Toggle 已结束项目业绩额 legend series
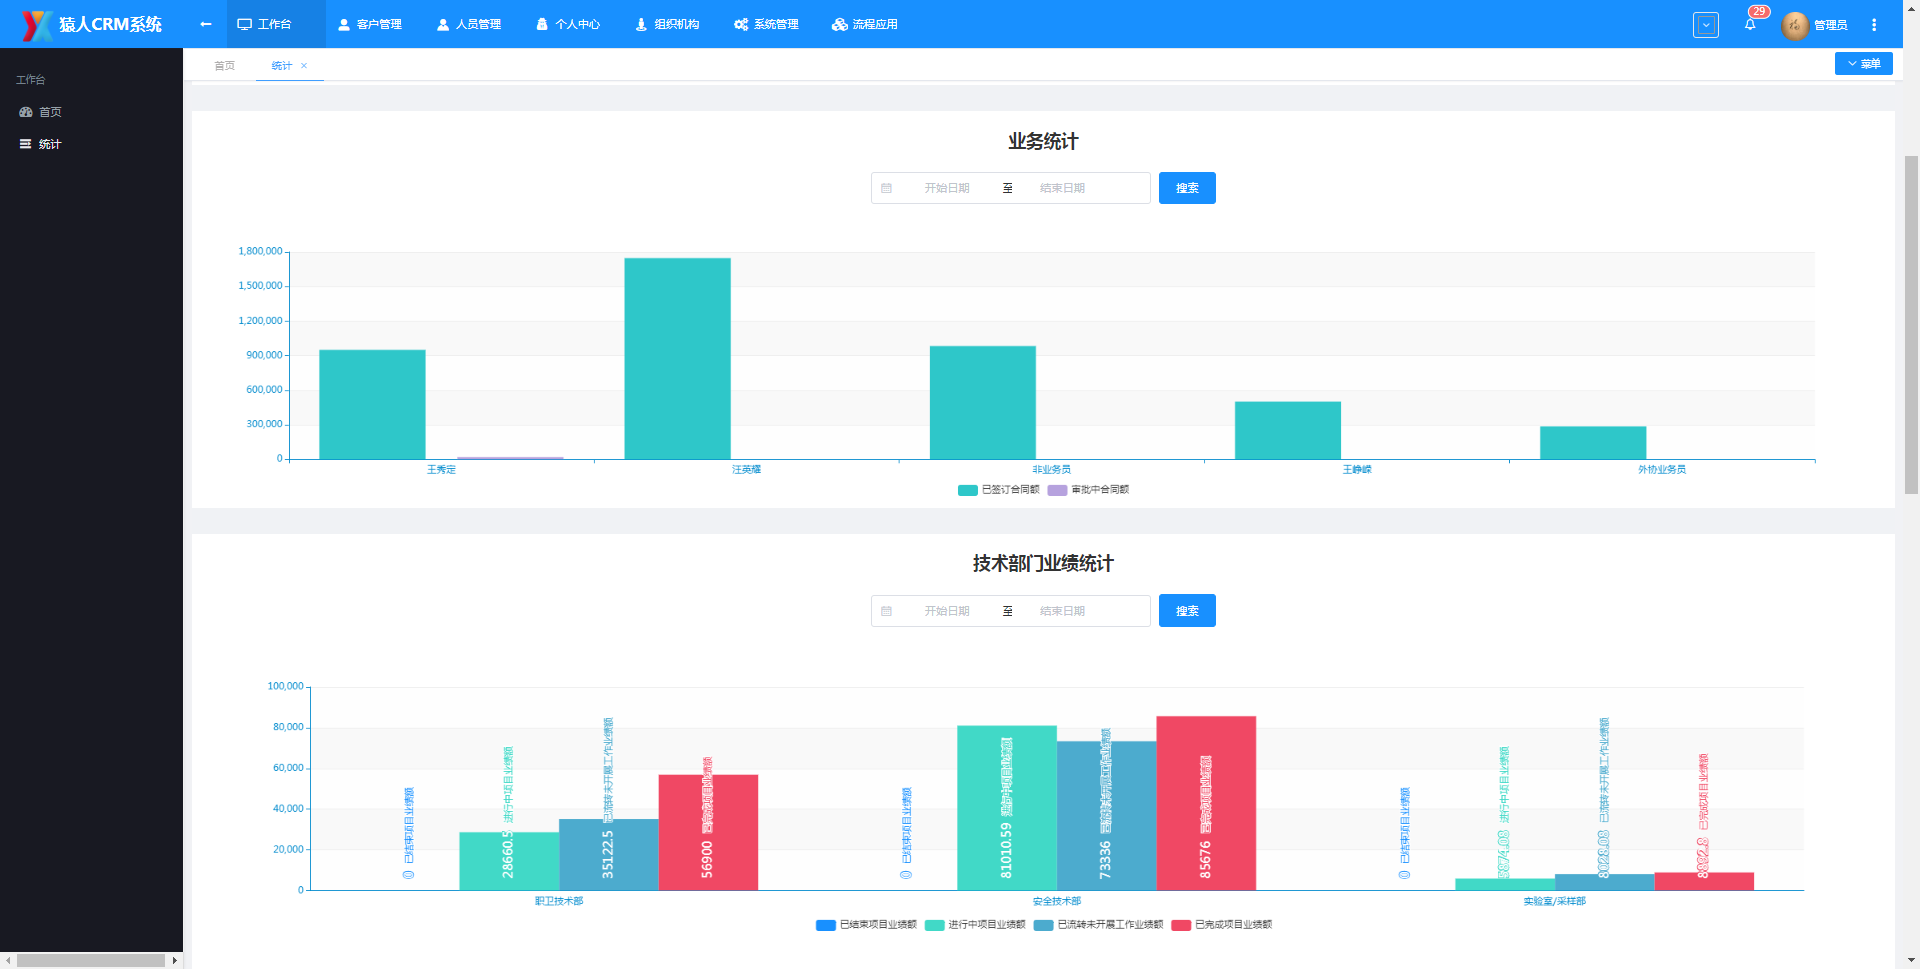 coord(866,925)
